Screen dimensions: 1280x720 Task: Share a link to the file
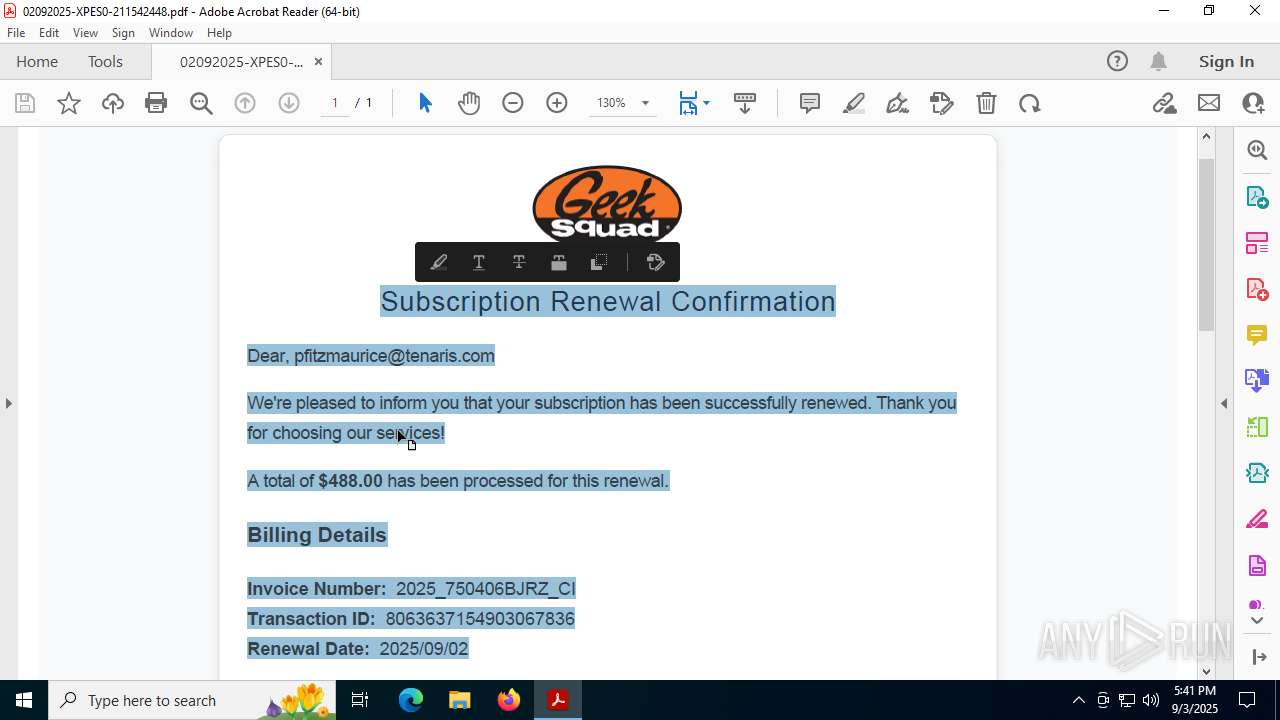[x=1165, y=103]
